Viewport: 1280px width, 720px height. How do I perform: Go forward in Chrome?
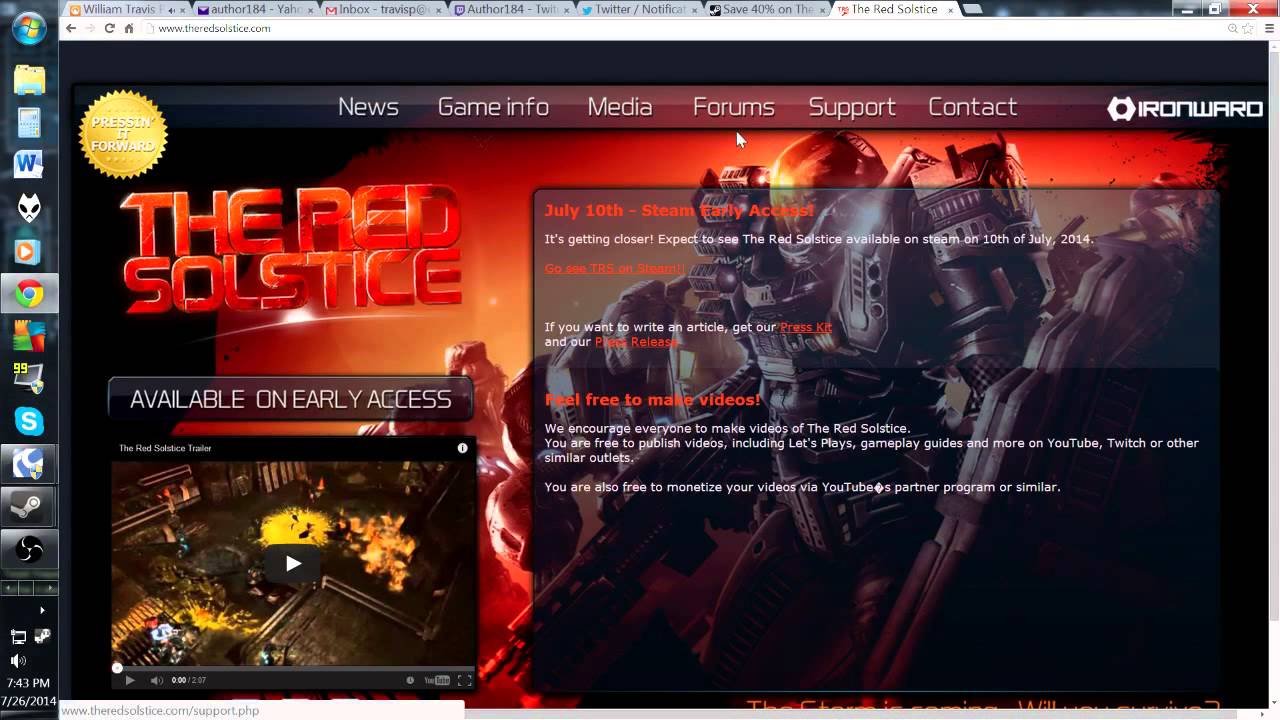click(90, 28)
